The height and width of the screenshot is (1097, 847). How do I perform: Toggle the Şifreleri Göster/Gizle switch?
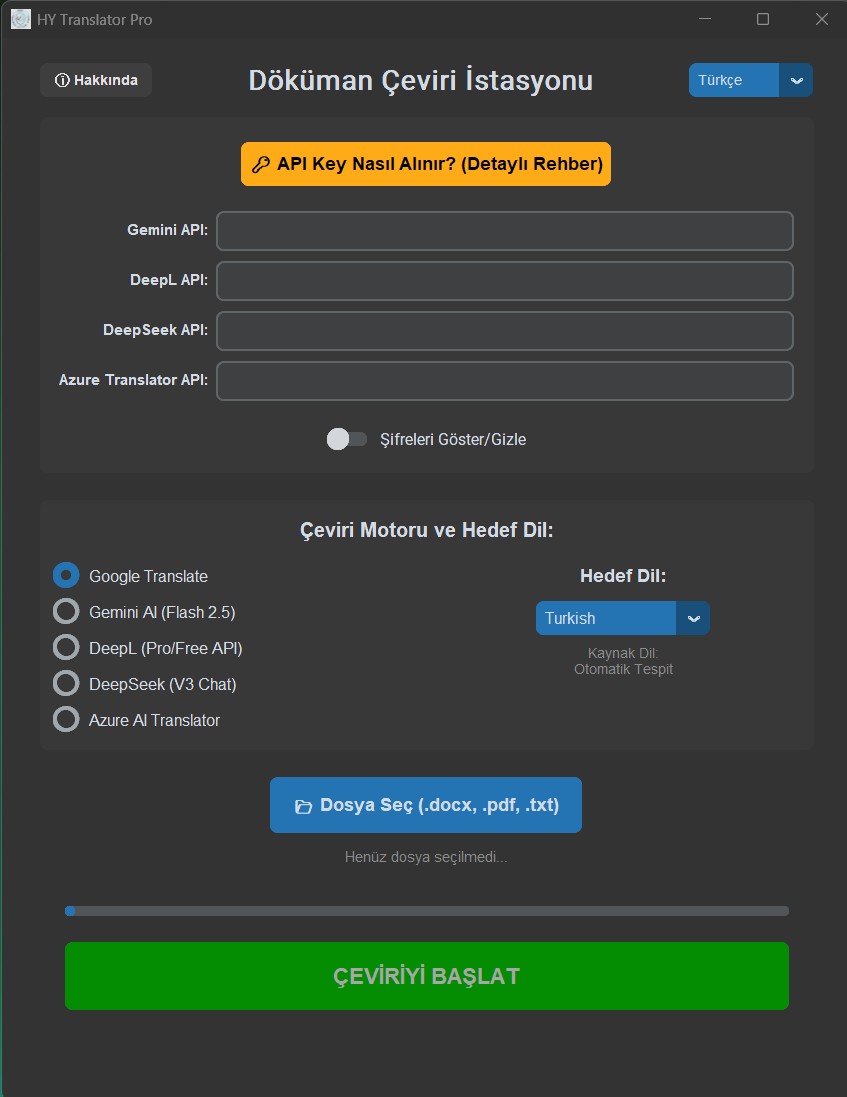click(x=347, y=439)
